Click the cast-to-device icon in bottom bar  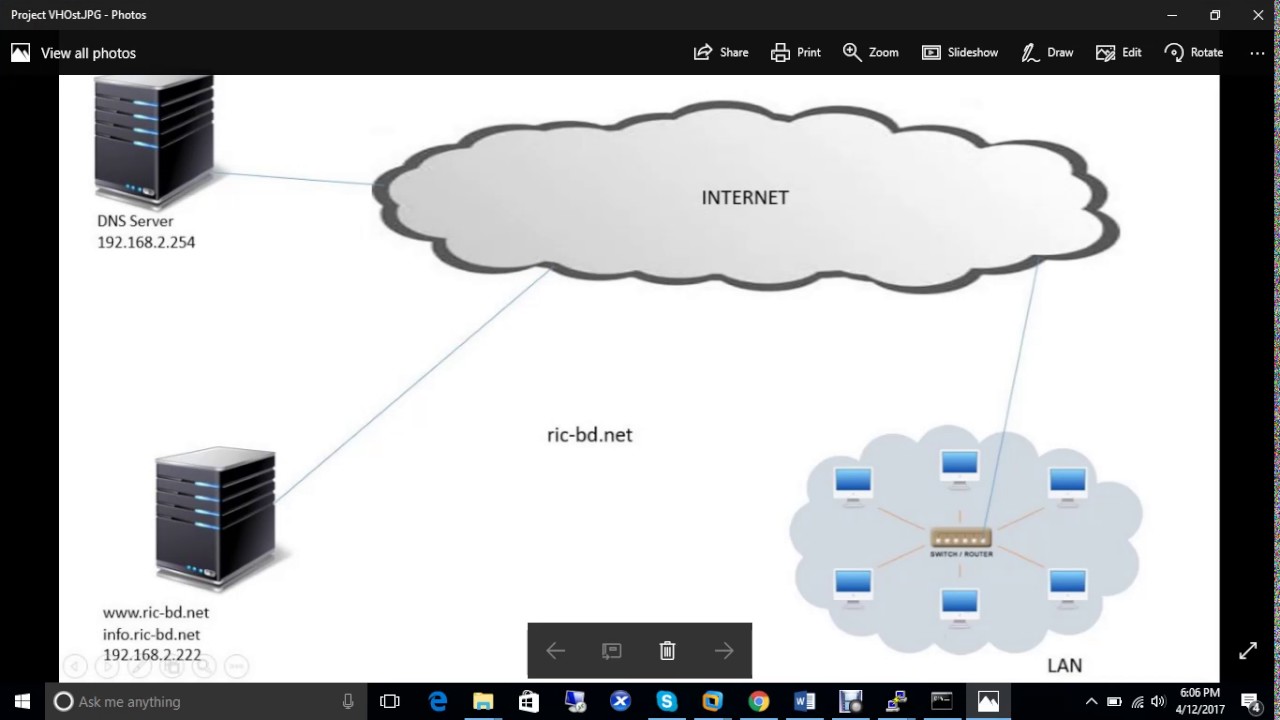pos(612,651)
